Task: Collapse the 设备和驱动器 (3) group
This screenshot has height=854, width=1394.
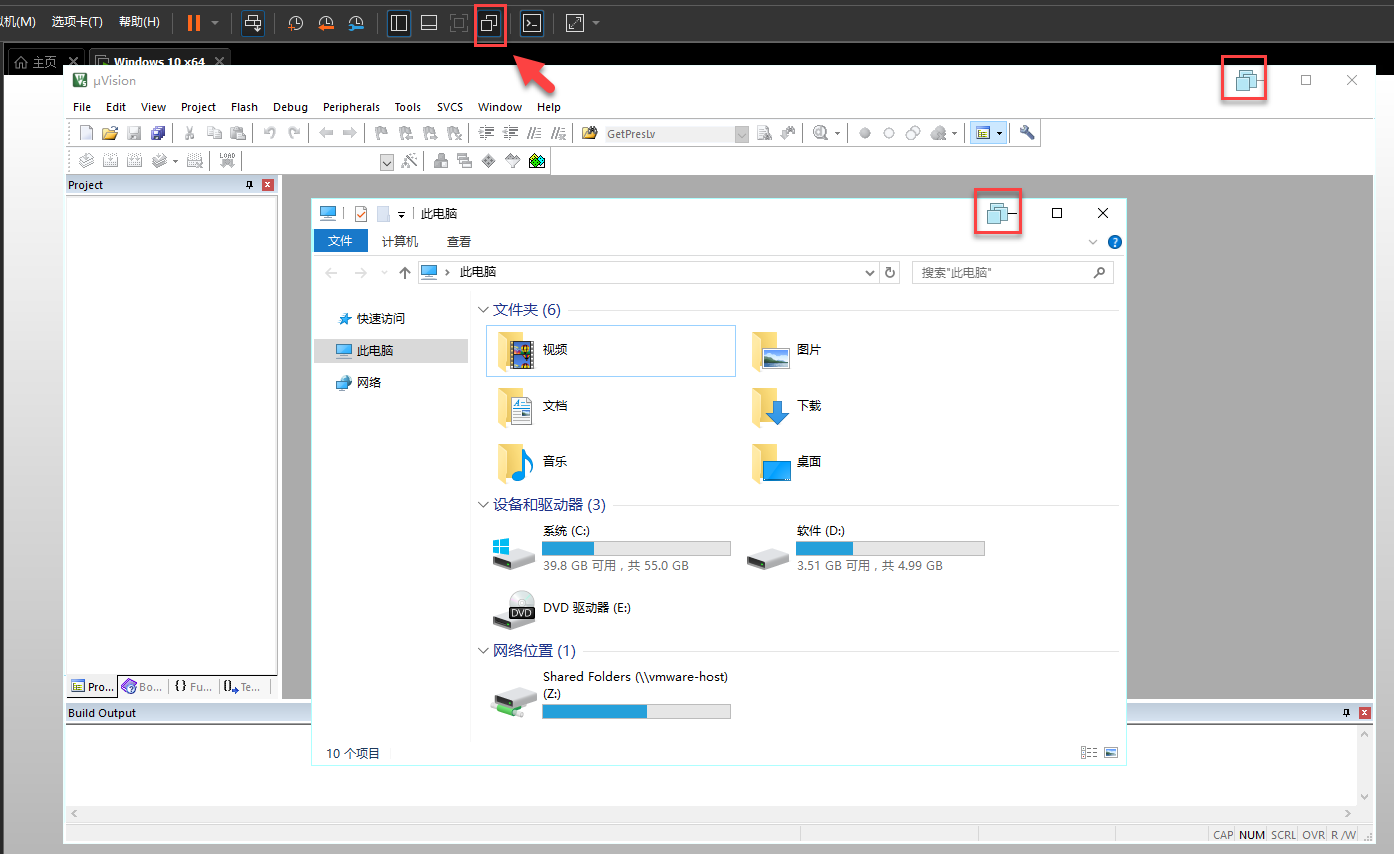Action: (484, 505)
